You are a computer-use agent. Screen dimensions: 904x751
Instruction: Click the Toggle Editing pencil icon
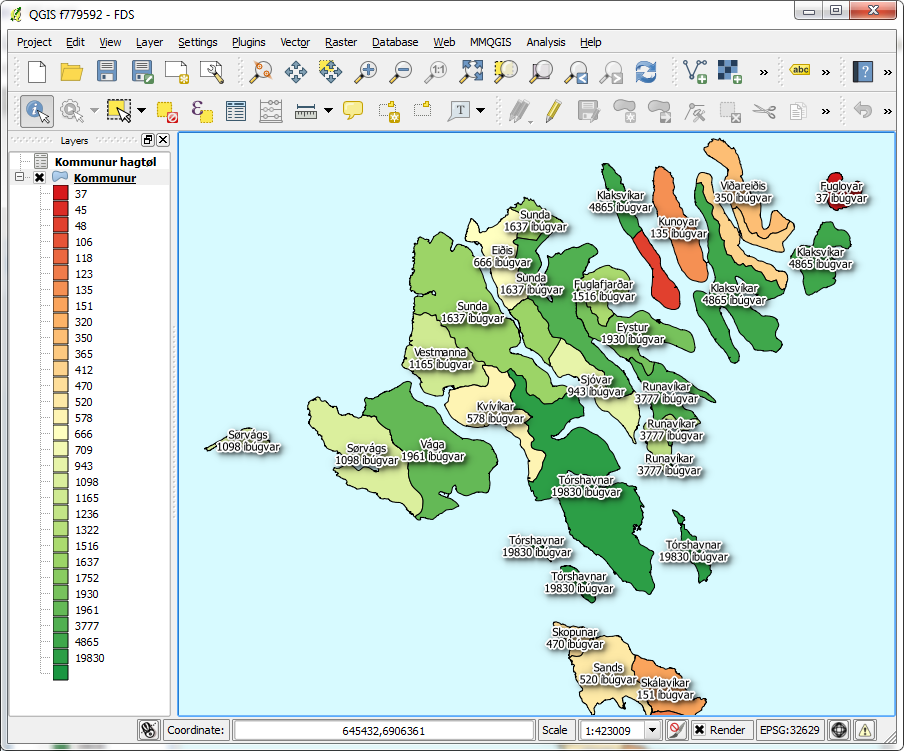tap(553, 111)
